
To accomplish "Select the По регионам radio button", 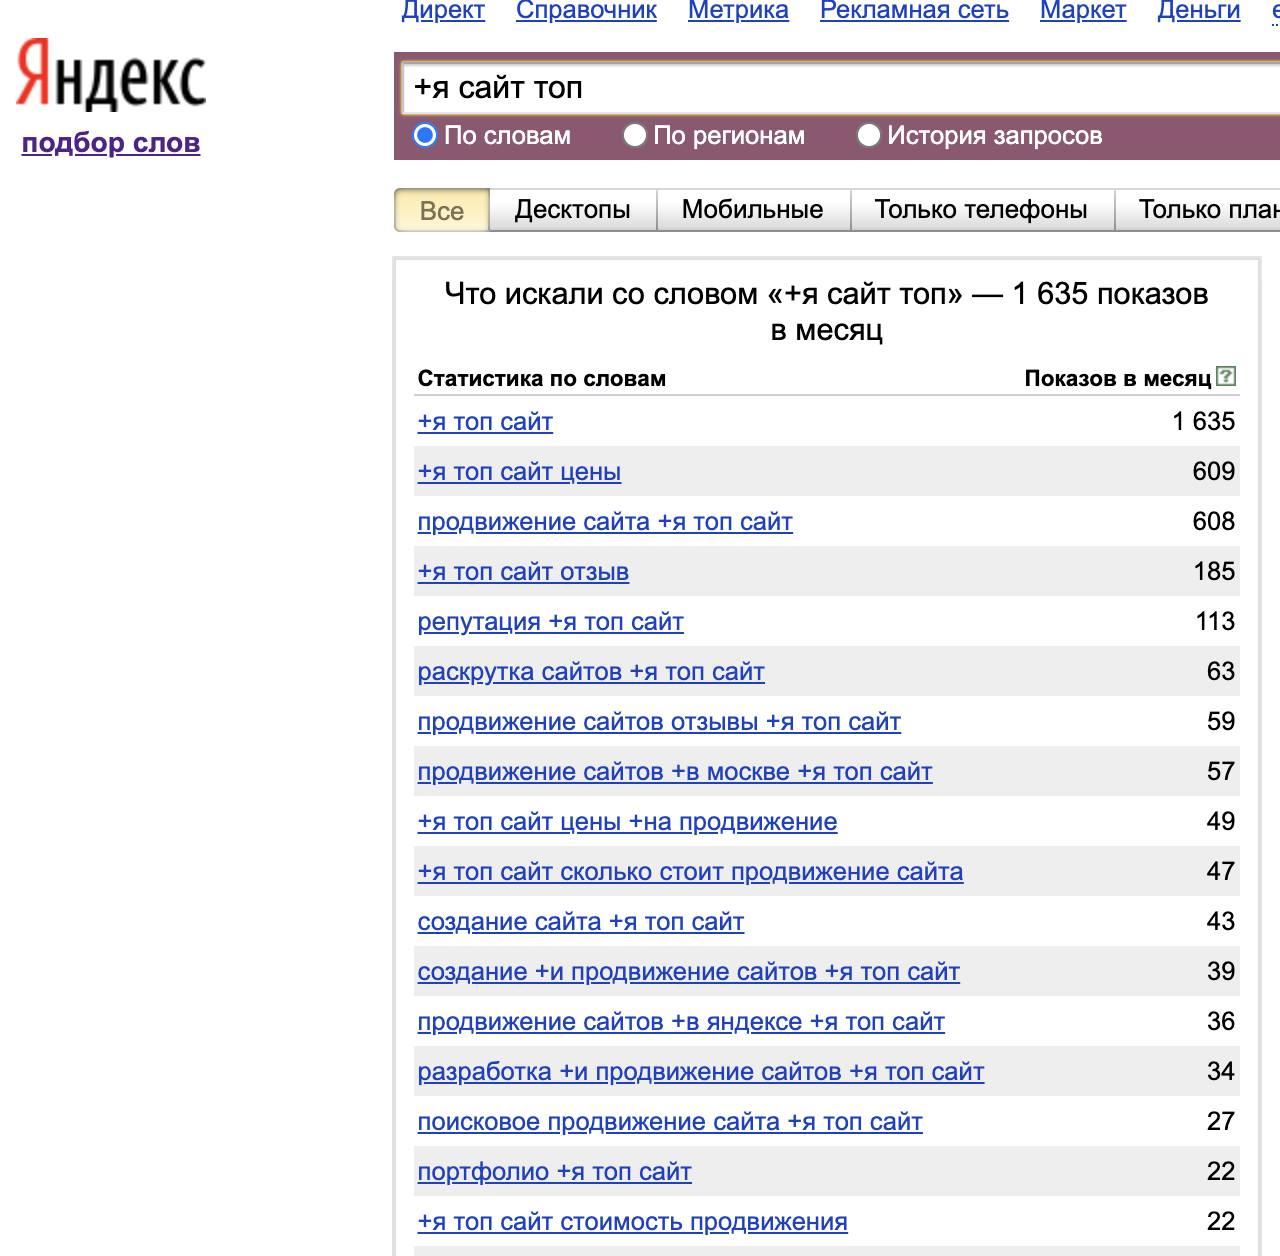I will [634, 135].
